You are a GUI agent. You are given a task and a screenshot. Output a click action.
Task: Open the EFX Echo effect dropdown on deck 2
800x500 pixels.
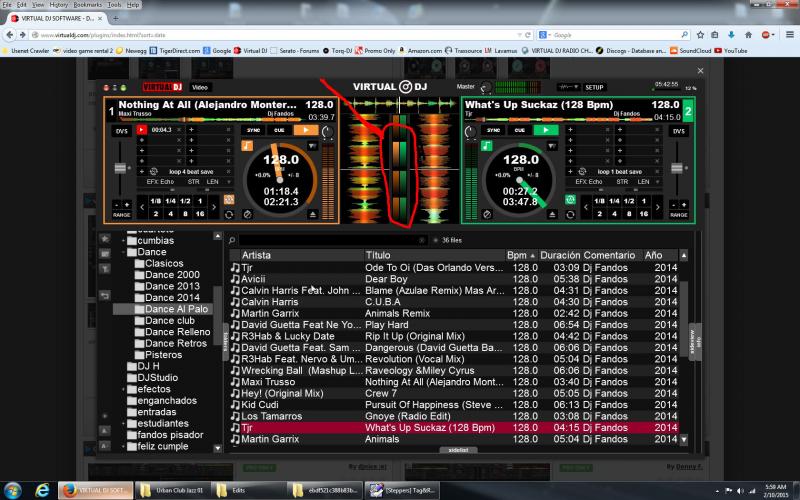[657, 182]
